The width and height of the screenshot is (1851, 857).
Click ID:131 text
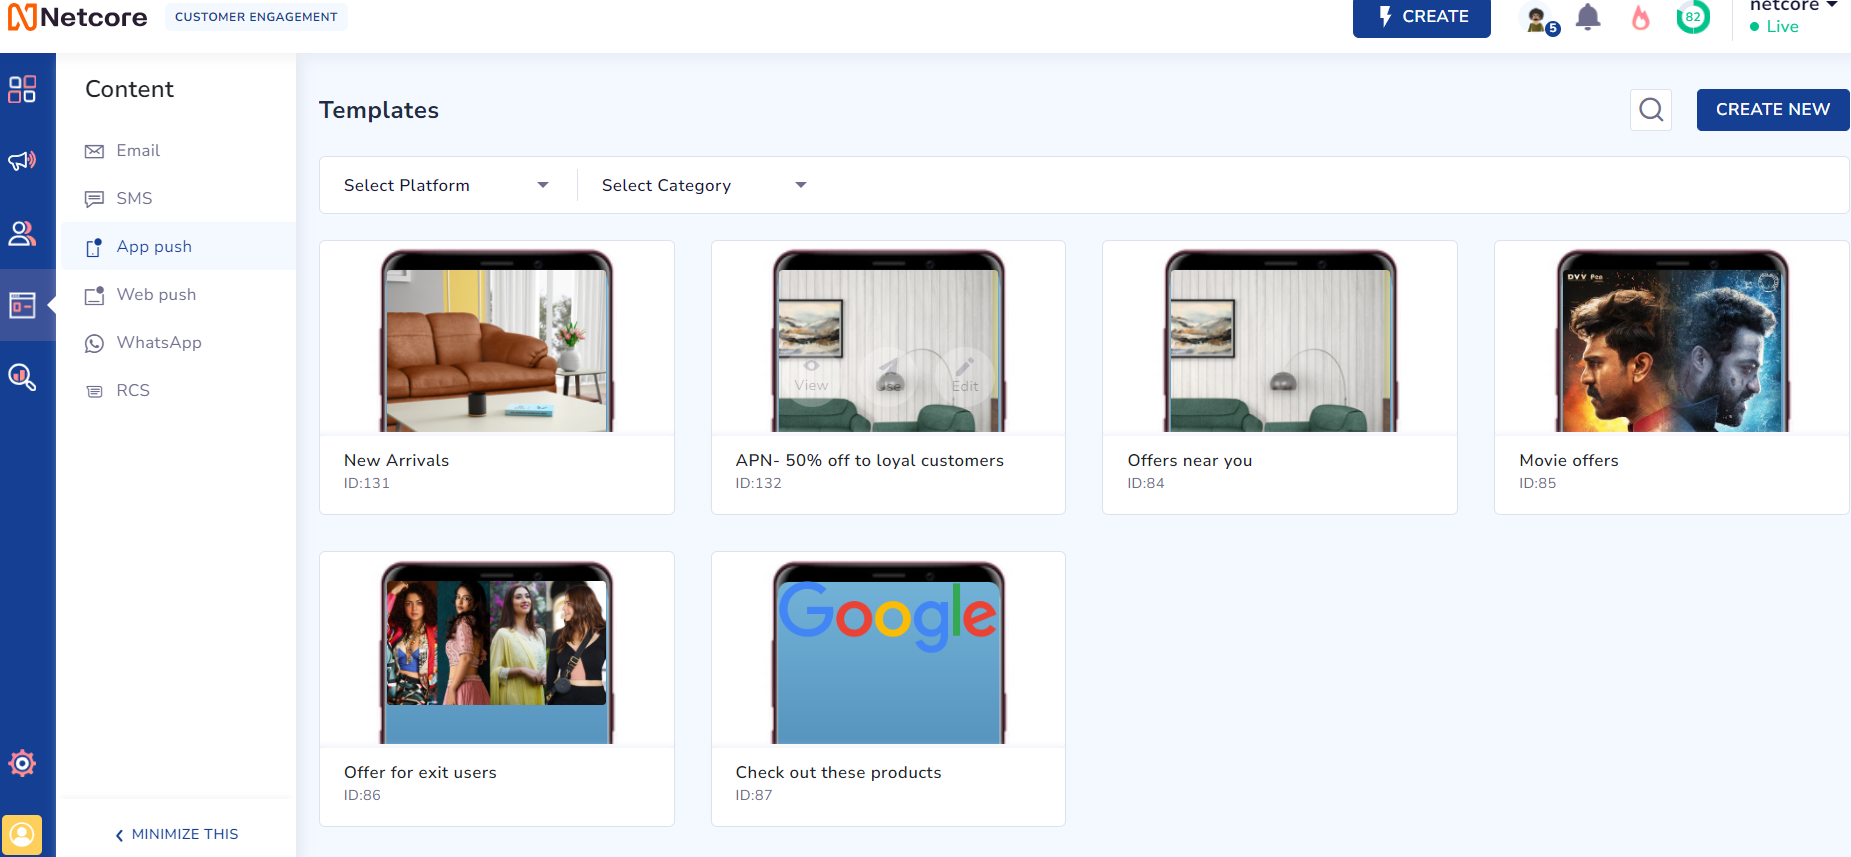[x=367, y=483]
